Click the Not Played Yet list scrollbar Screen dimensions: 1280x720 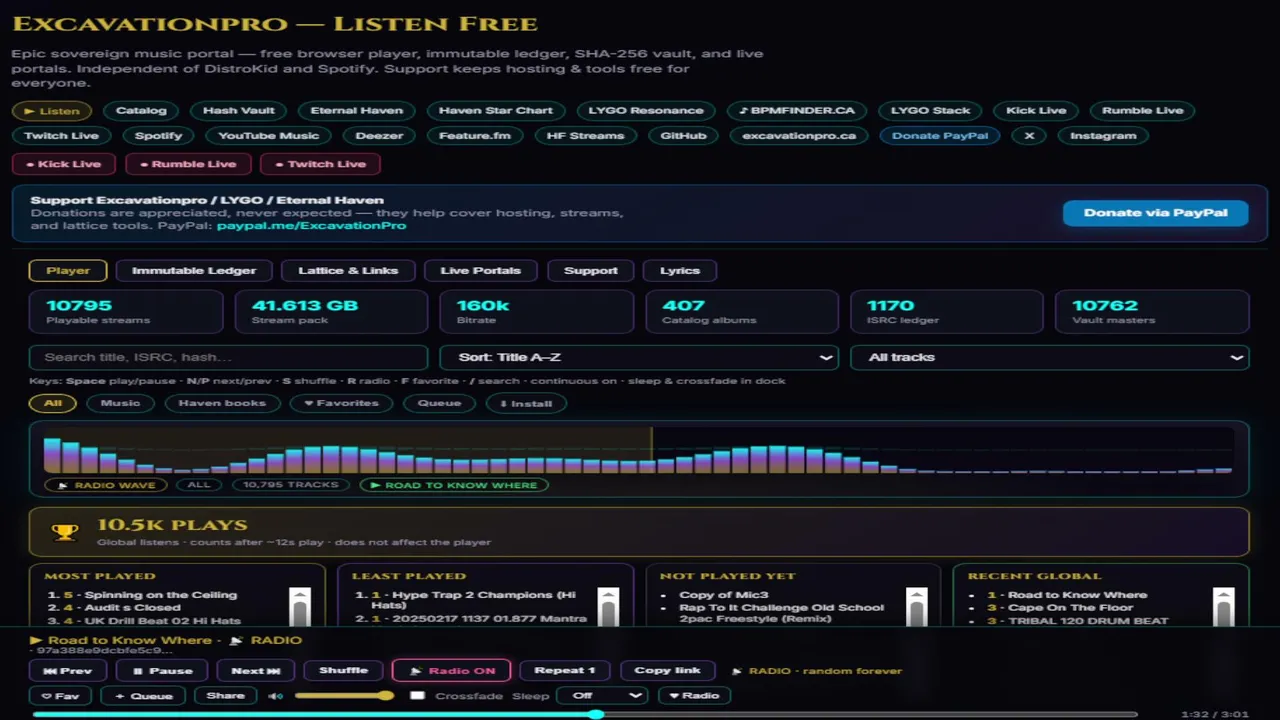point(916,607)
